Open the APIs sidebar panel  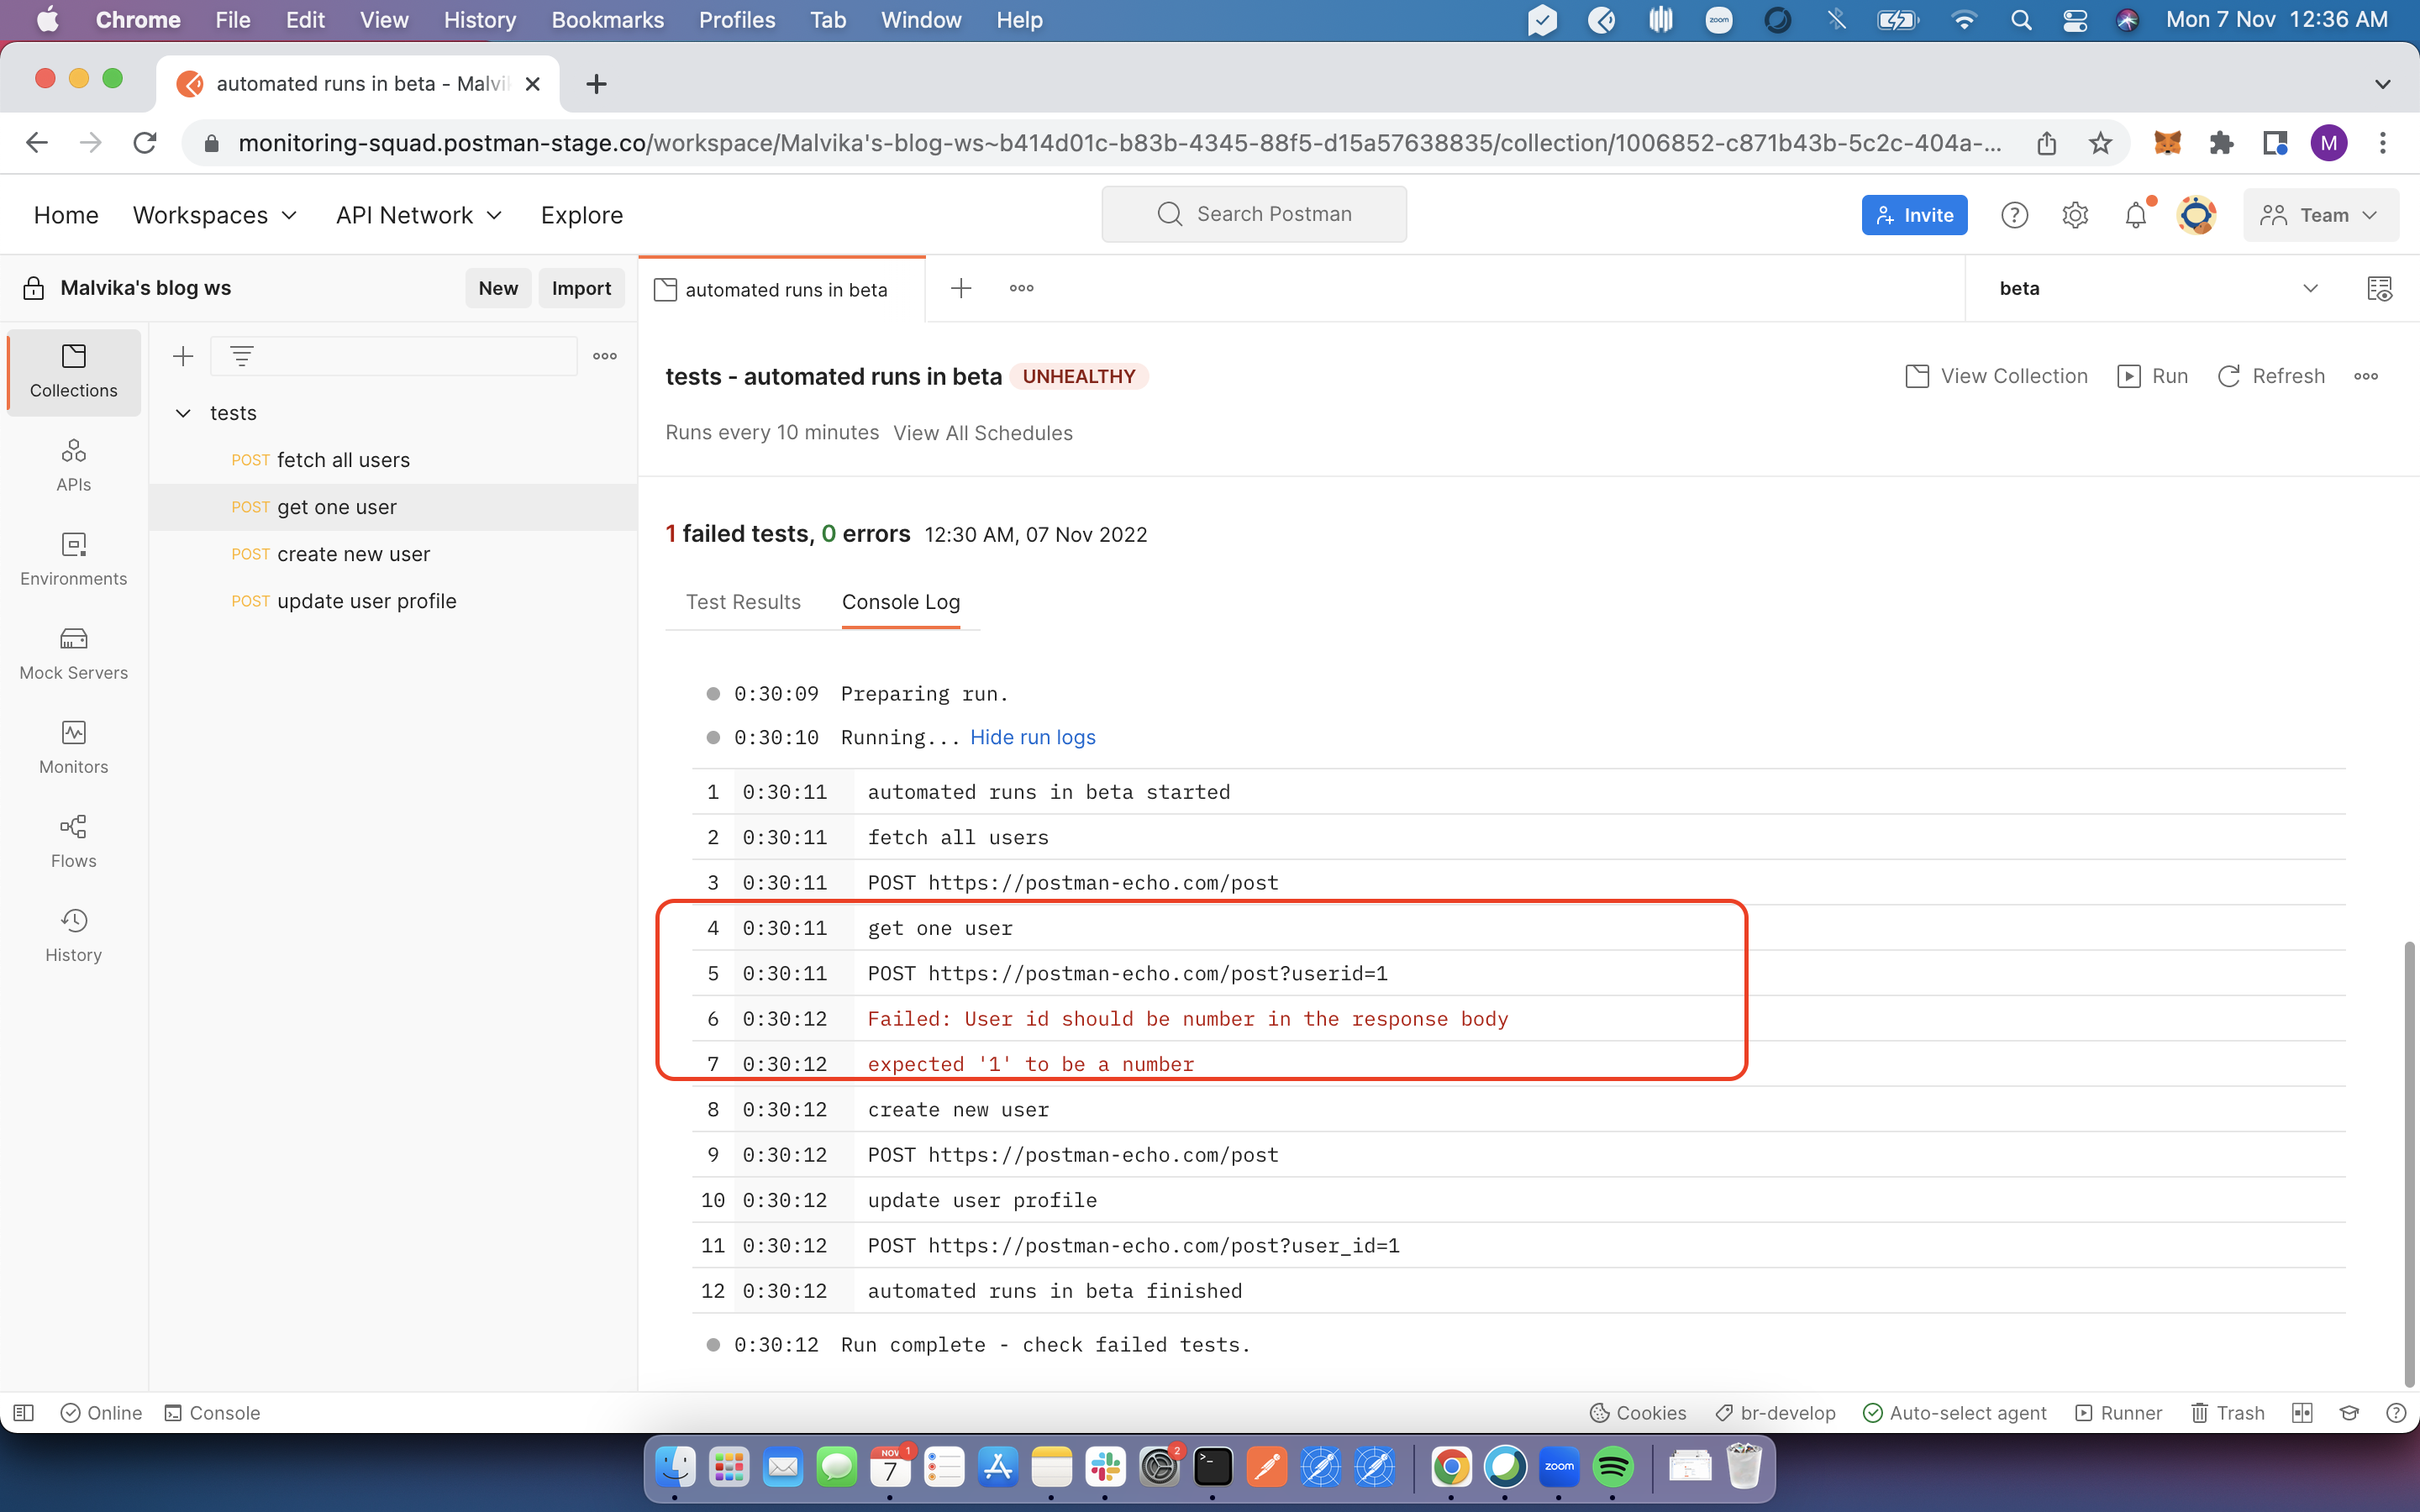pos(73,465)
